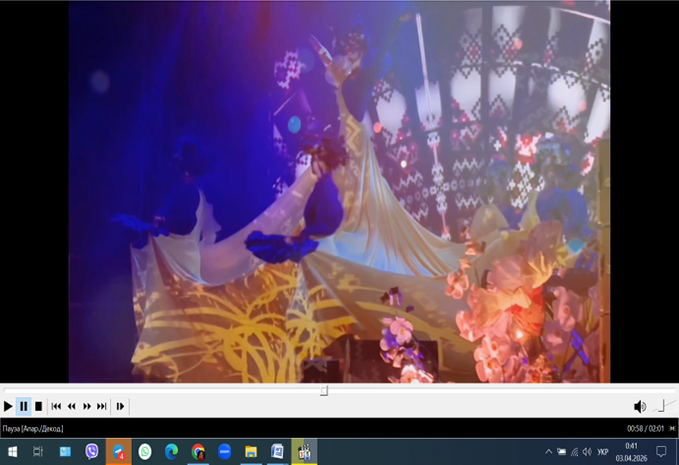The image size is (679, 465).
Task: Fast forward the video
Action: pyautogui.click(x=87, y=406)
